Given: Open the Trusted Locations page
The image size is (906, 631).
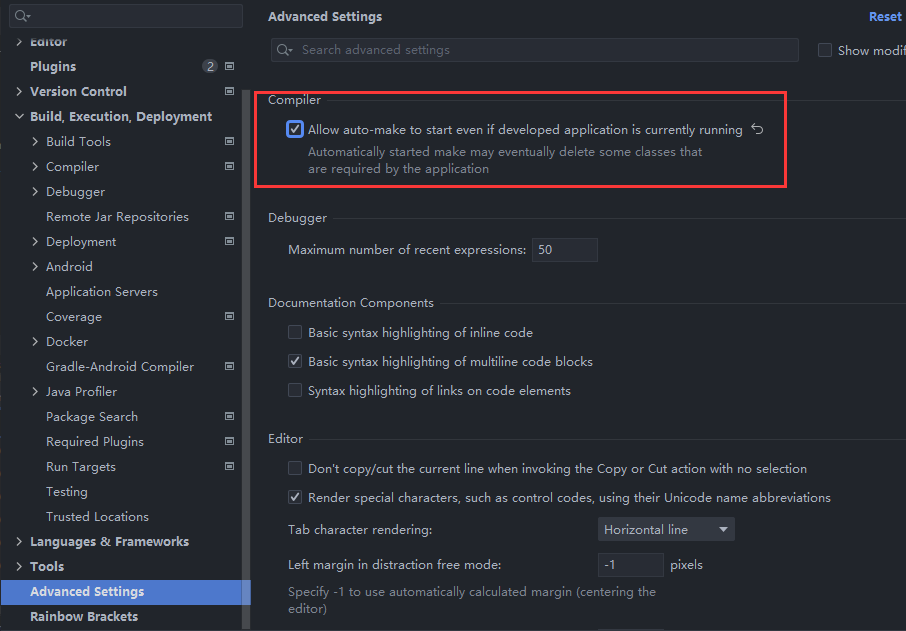Looking at the screenshot, I should pos(97,517).
